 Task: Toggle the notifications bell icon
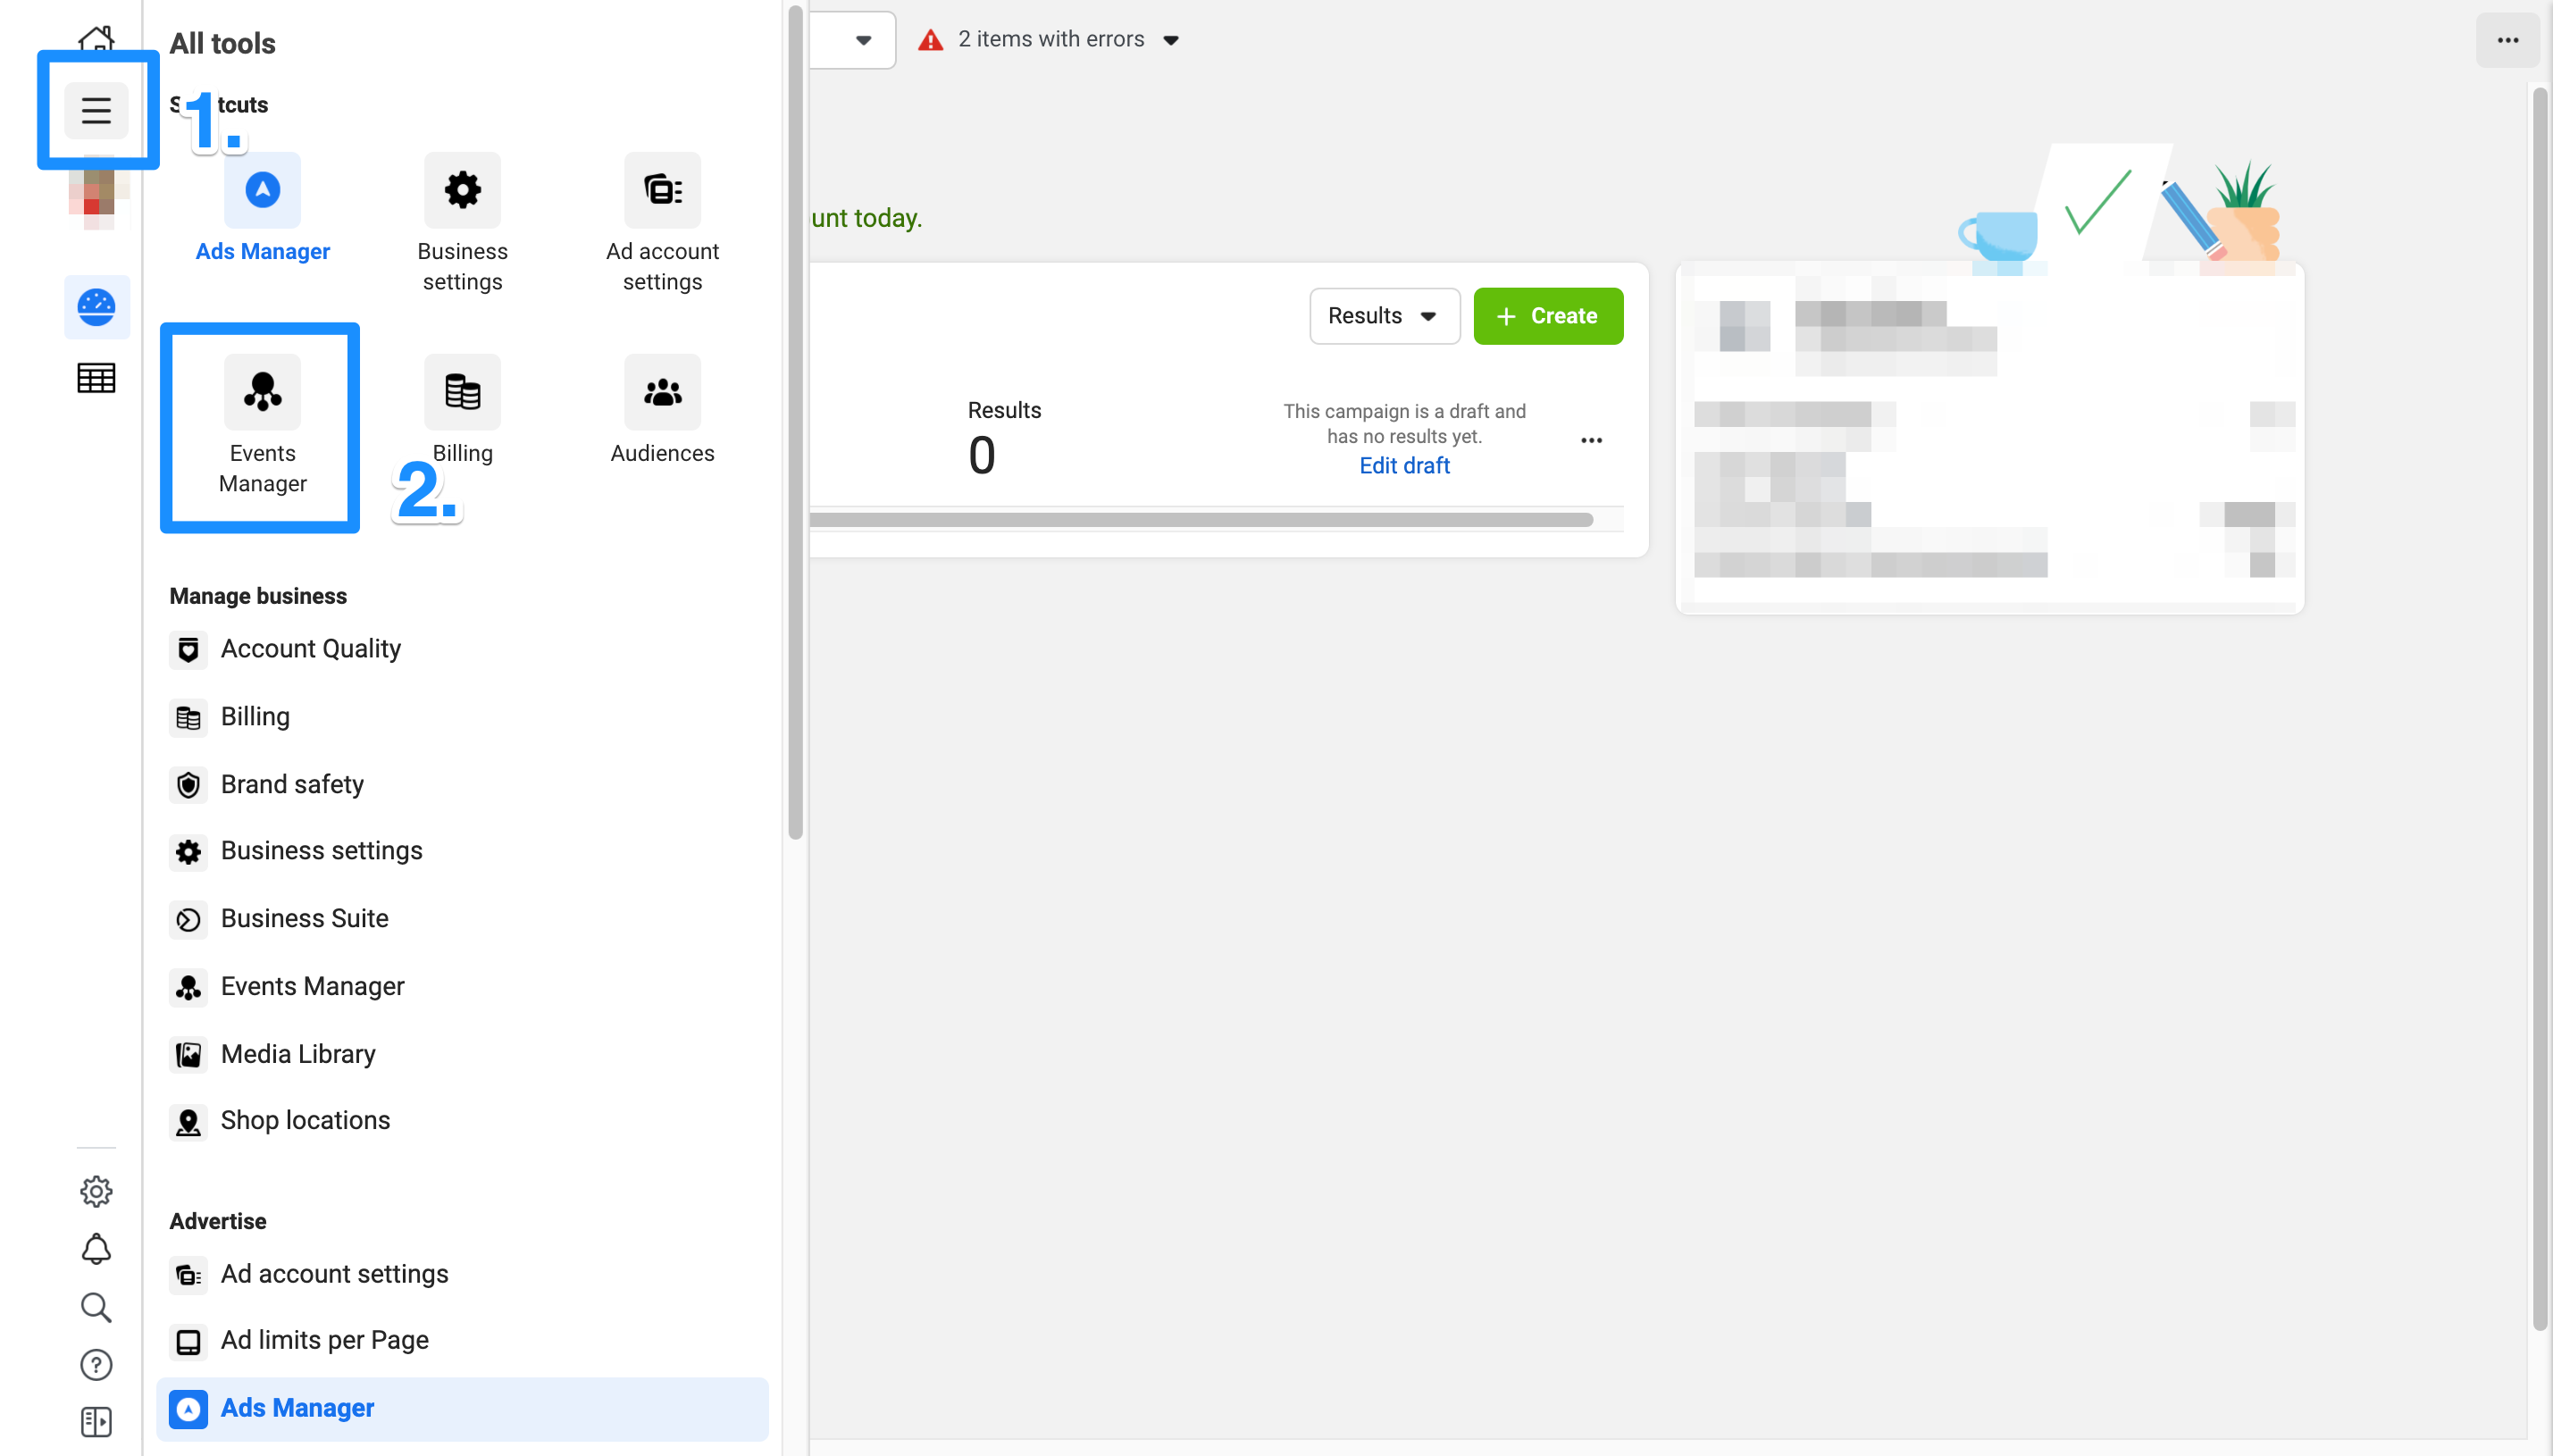pos(96,1249)
